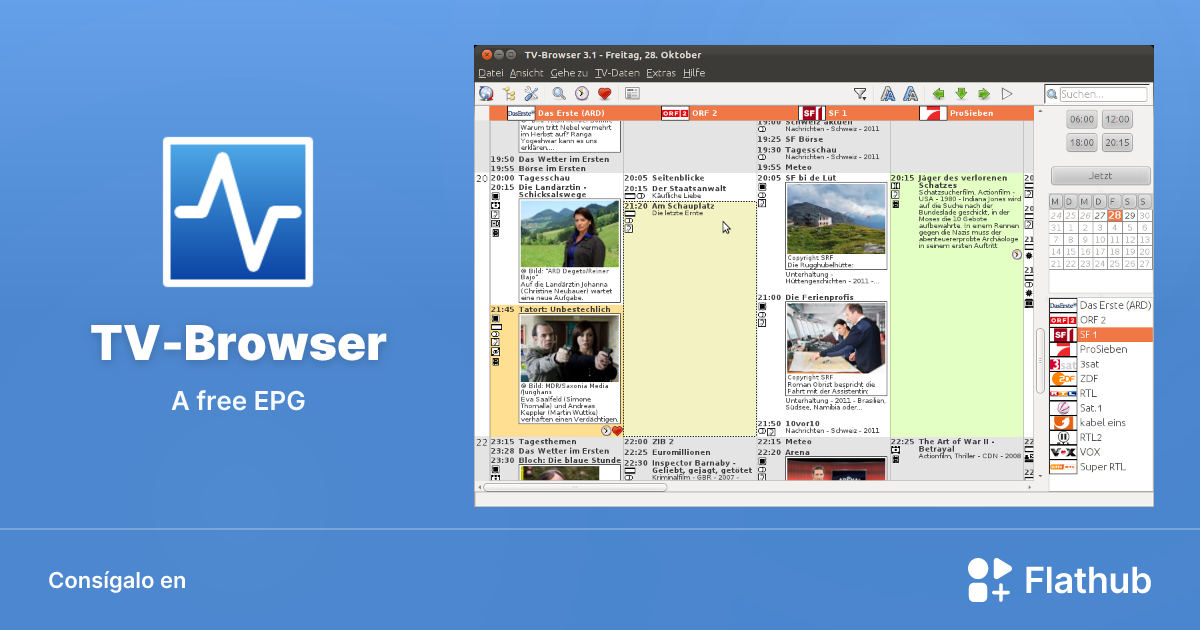Image resolution: width=1200 pixels, height=630 pixels.
Task: Select ProSieben from the channel list
Action: click(x=1102, y=348)
